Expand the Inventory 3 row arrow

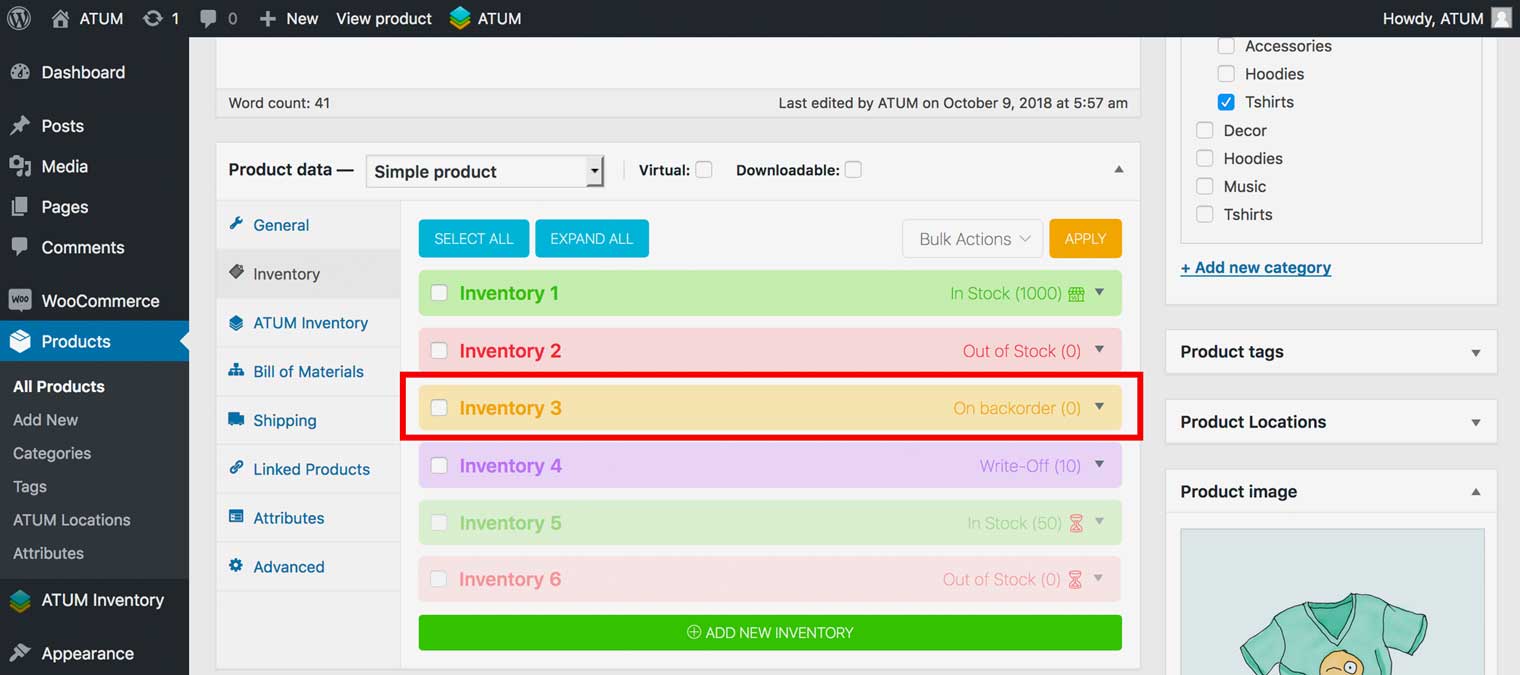tap(1099, 407)
